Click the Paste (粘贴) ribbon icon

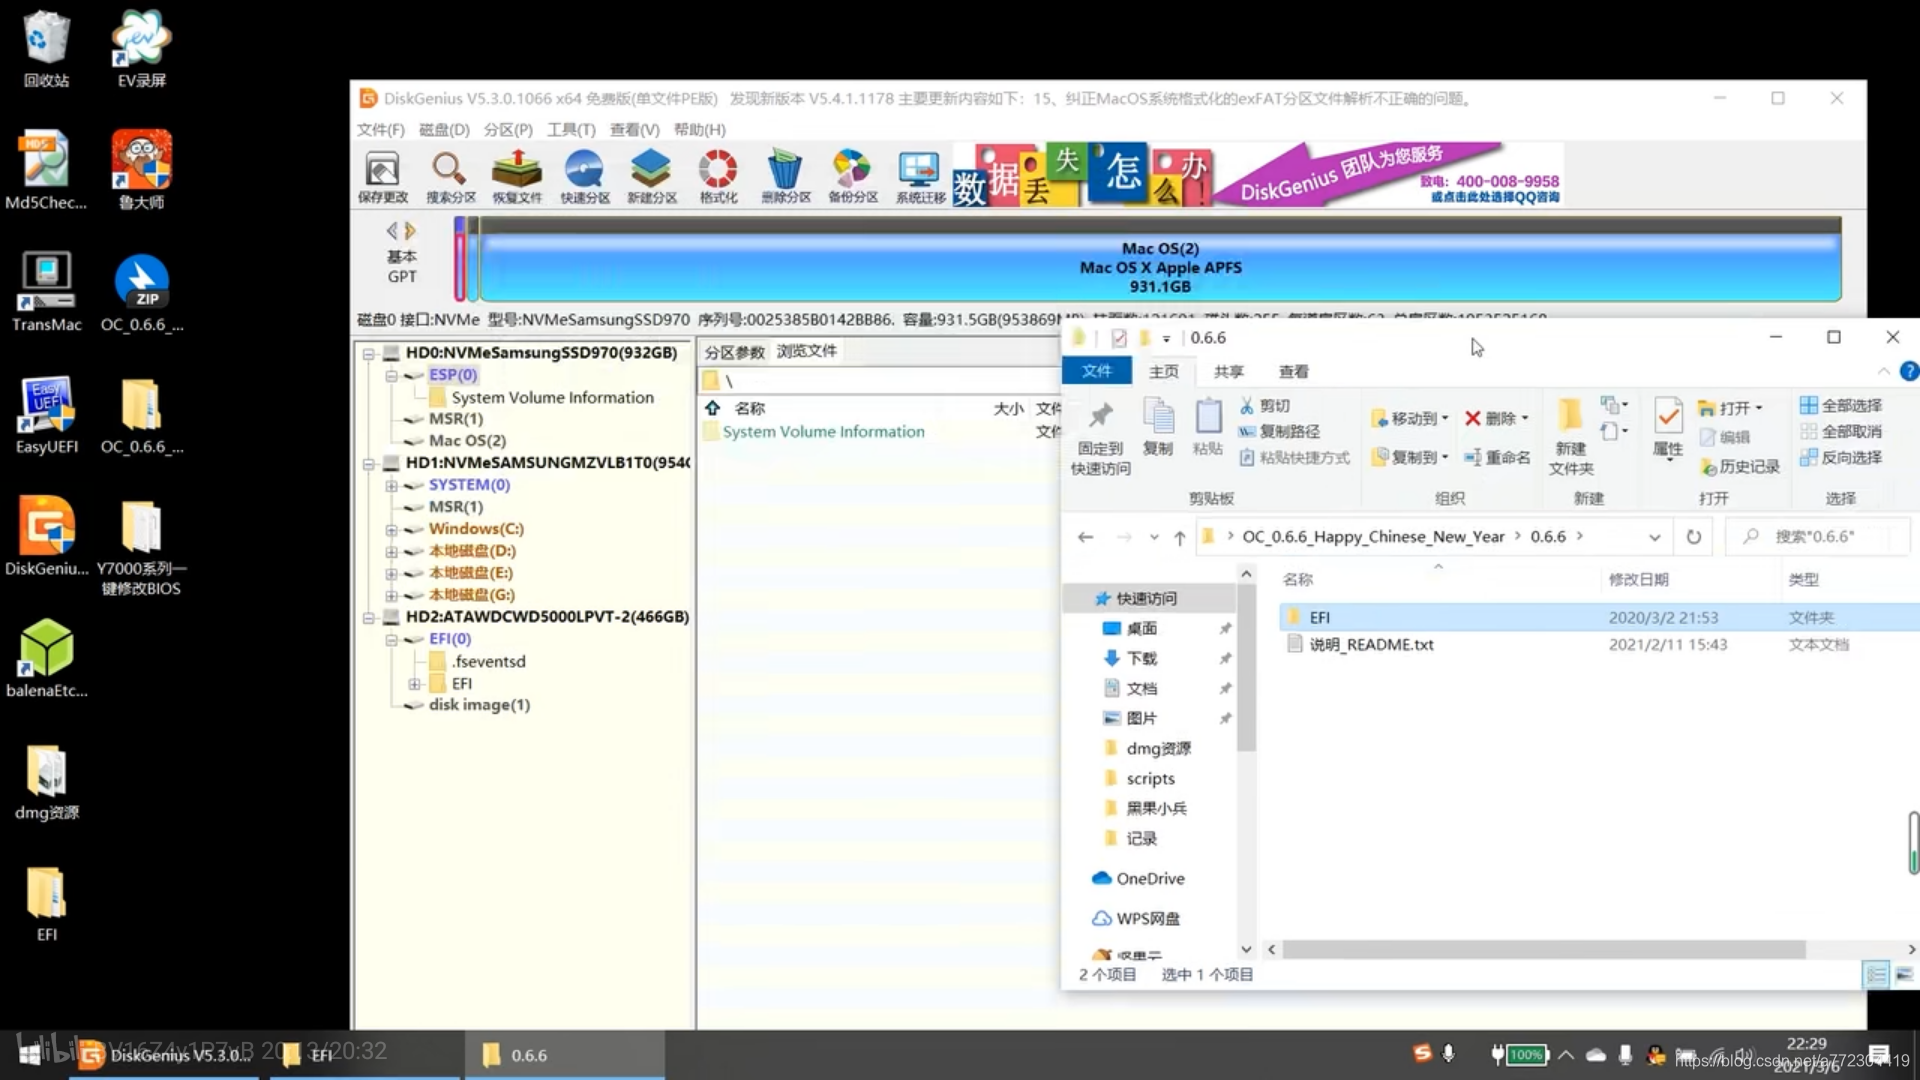coord(1208,427)
